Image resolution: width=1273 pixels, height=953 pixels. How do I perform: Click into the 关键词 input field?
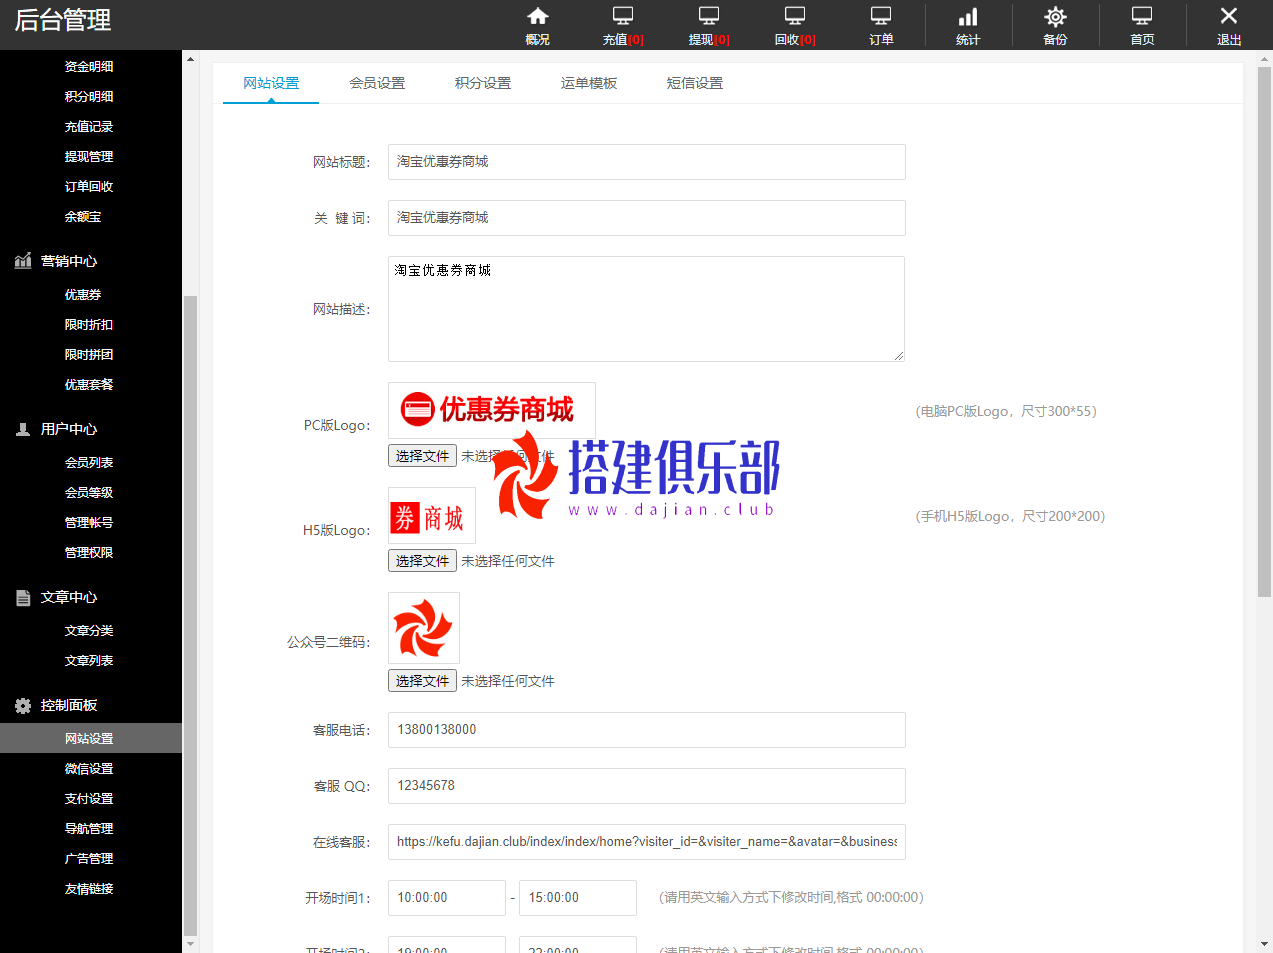(x=647, y=218)
